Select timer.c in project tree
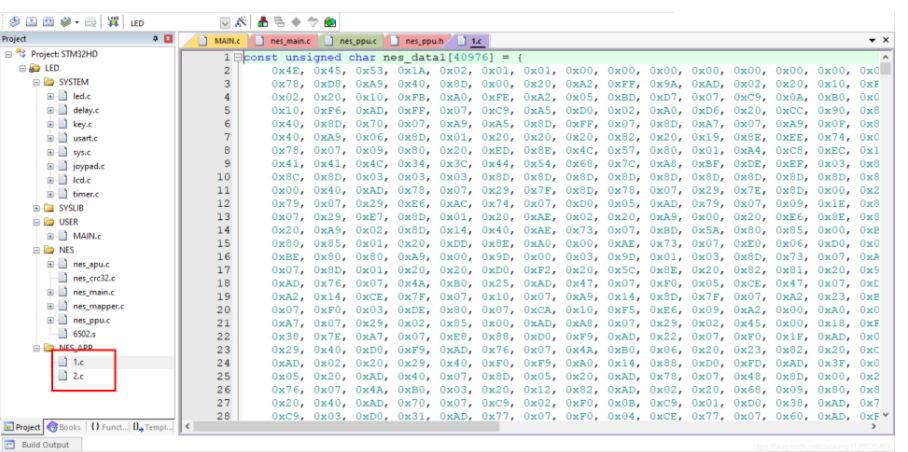Viewport: 908px width, 452px height. coord(86,194)
